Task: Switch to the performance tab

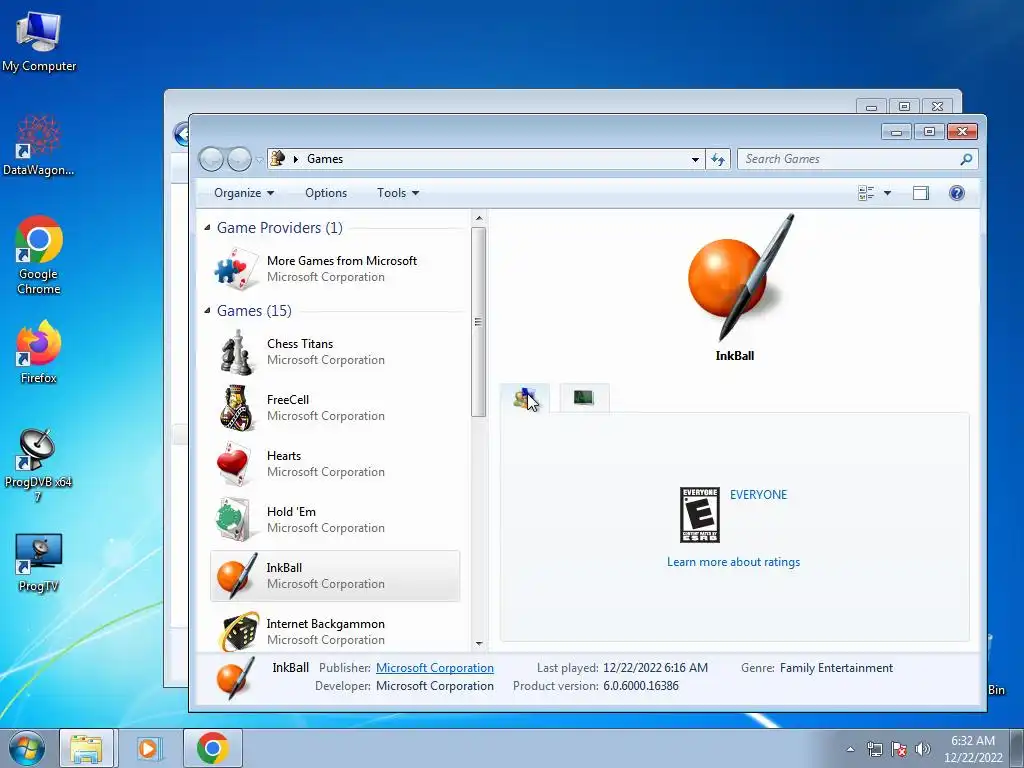Action: [584, 398]
